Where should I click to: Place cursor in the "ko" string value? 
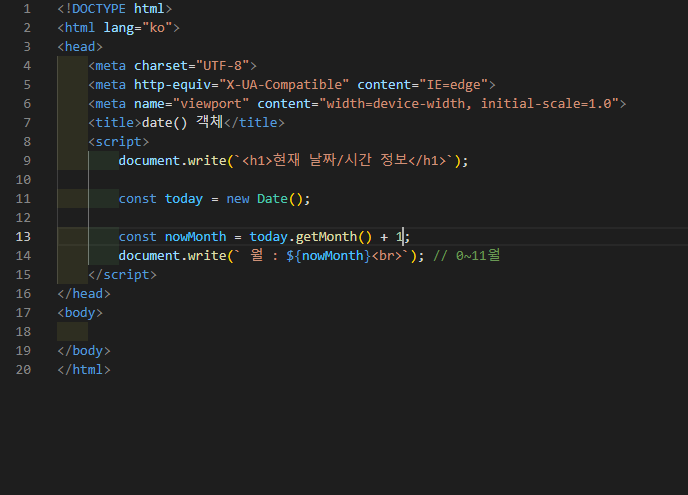(x=157, y=28)
